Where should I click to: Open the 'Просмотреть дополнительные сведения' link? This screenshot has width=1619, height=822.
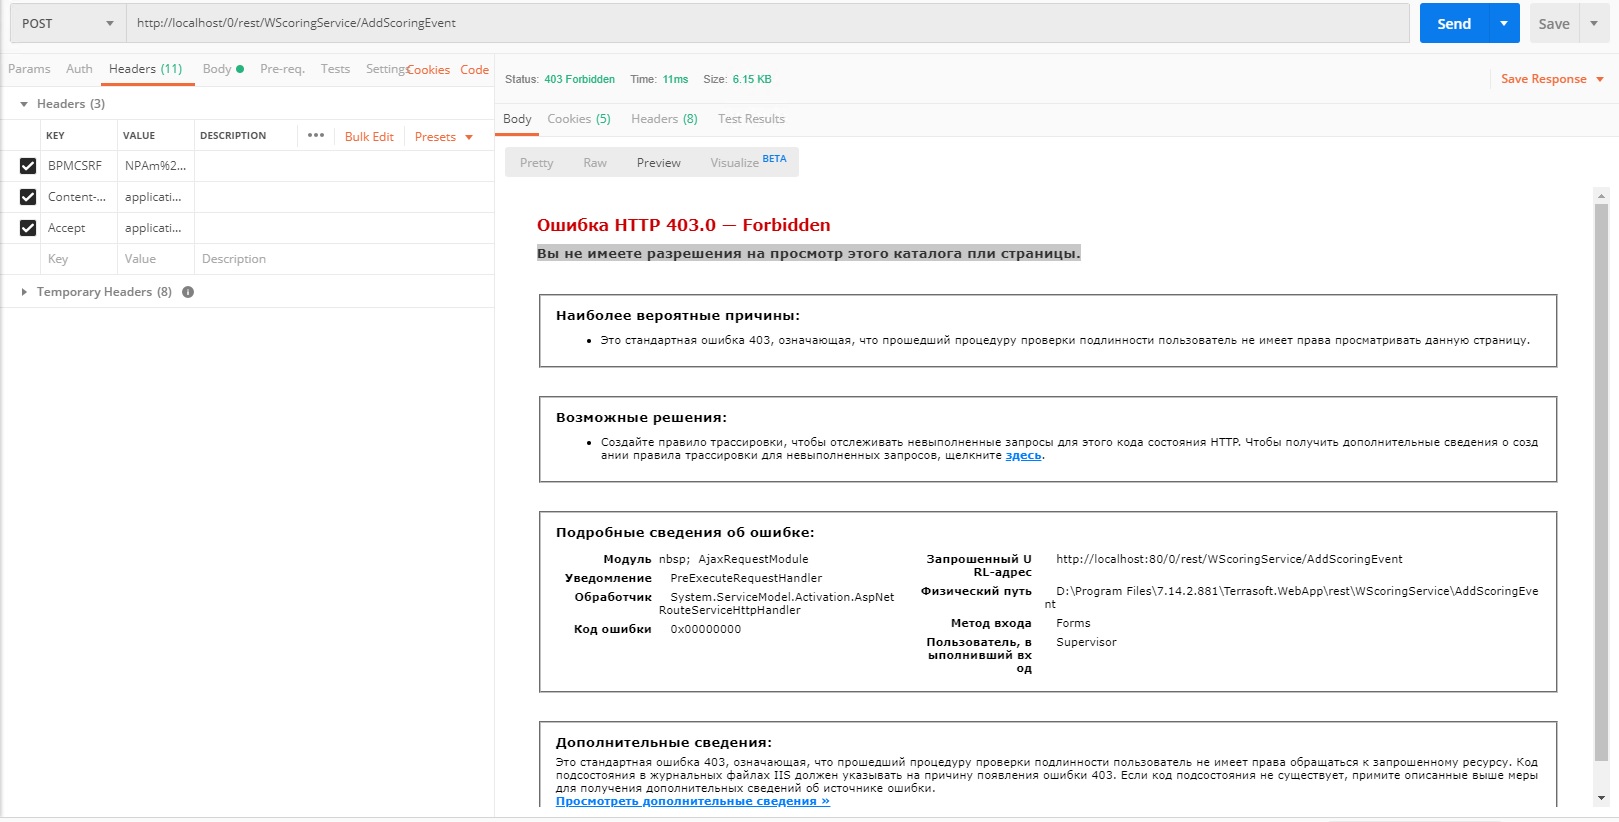click(693, 801)
